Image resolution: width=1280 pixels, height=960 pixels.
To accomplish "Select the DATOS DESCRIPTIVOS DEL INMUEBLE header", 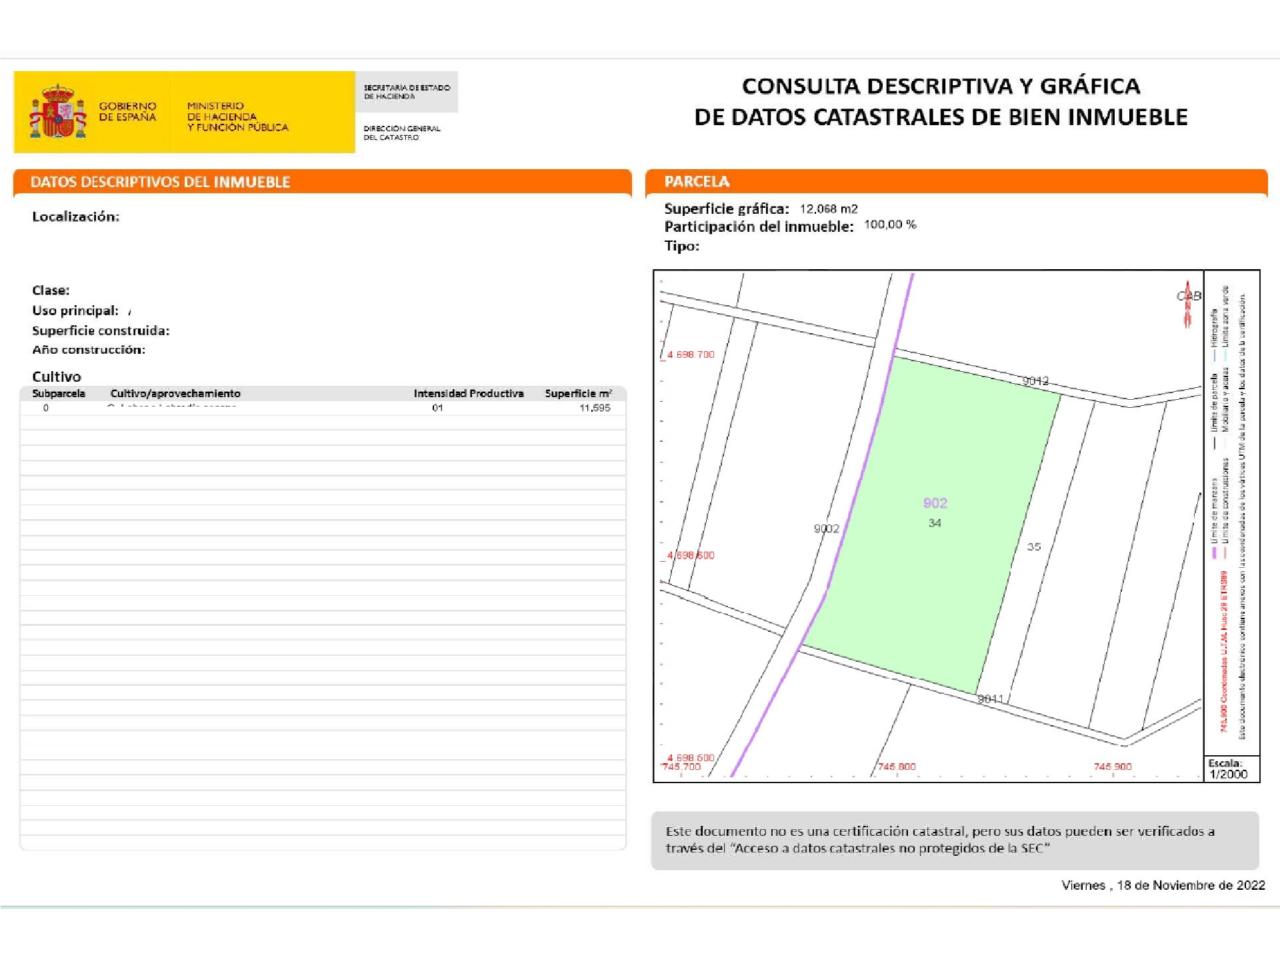I will coord(160,182).
